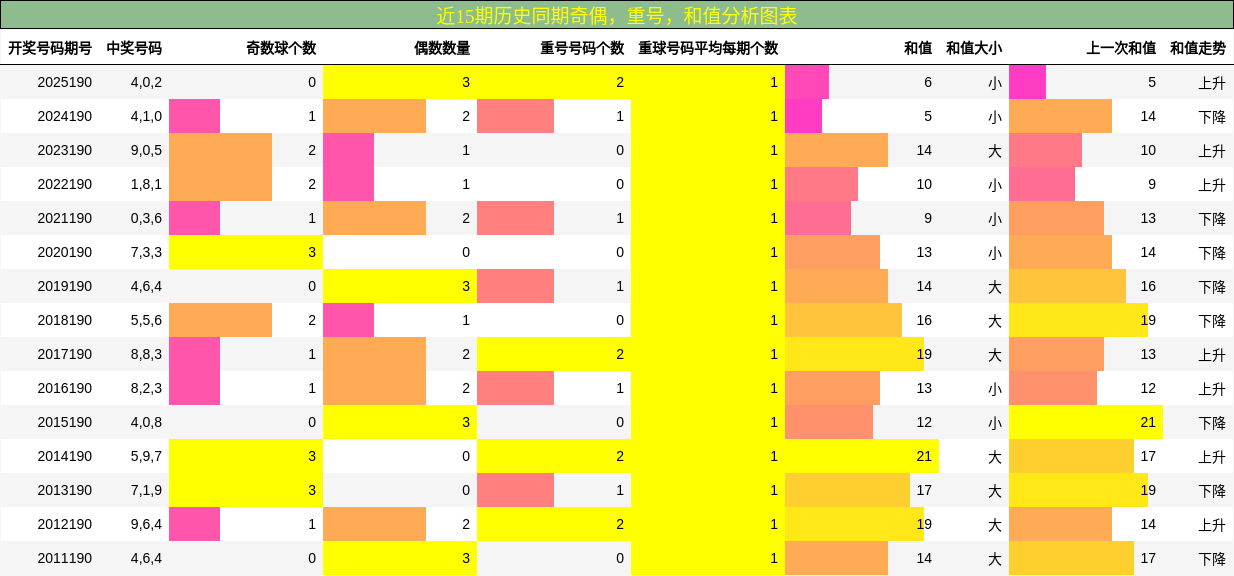Select period cell 2016190

tap(64, 388)
